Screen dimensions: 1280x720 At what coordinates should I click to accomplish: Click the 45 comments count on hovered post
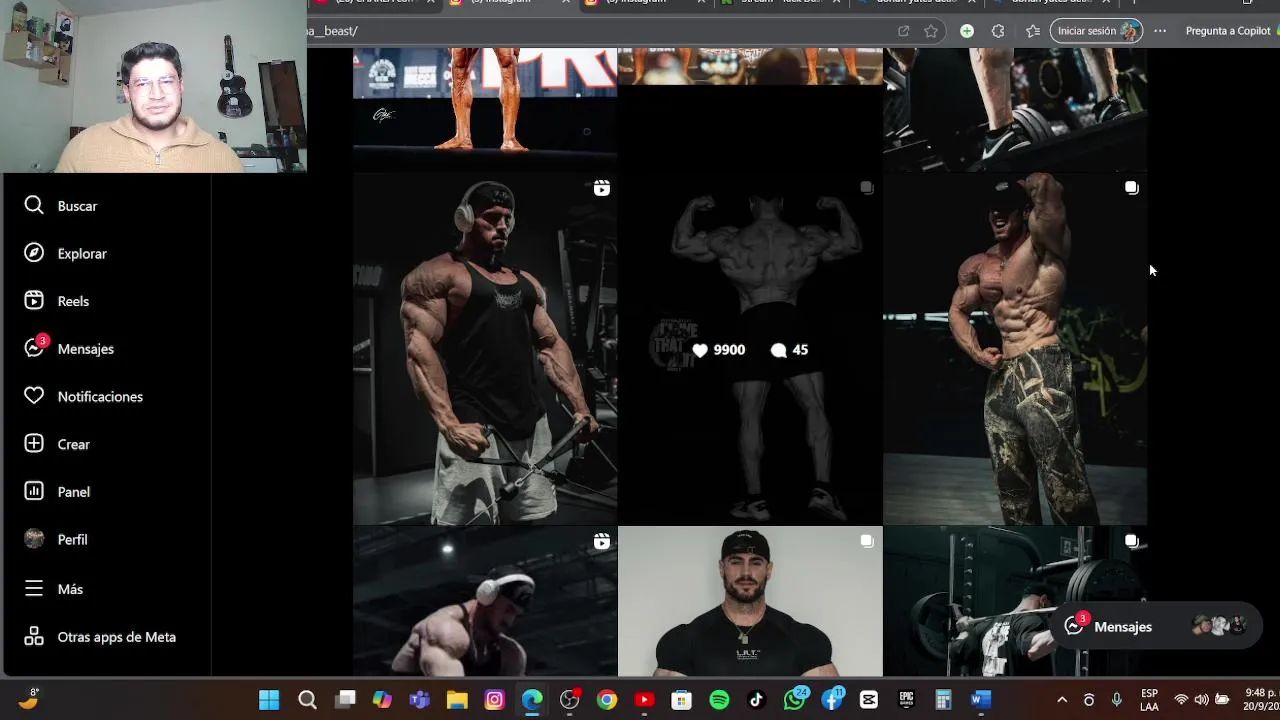click(x=790, y=350)
